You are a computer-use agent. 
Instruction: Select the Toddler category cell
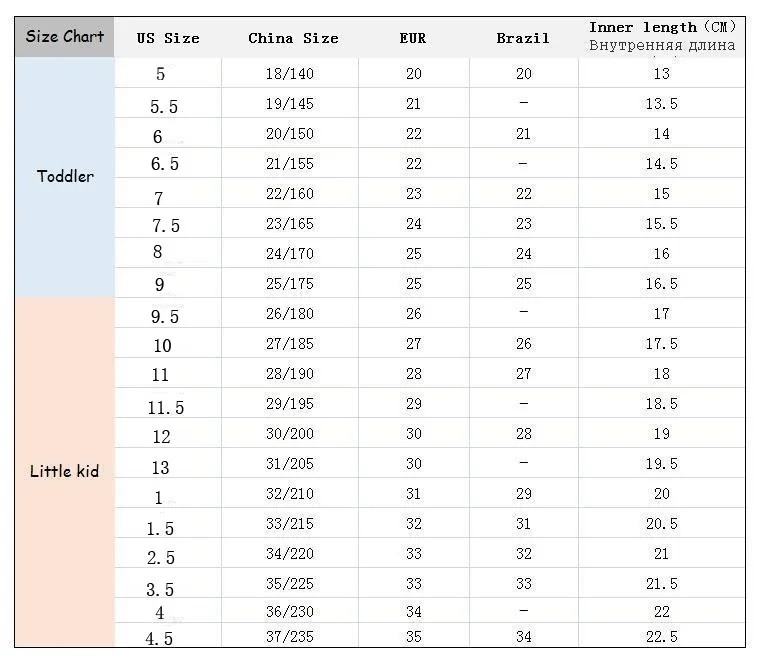point(65,177)
